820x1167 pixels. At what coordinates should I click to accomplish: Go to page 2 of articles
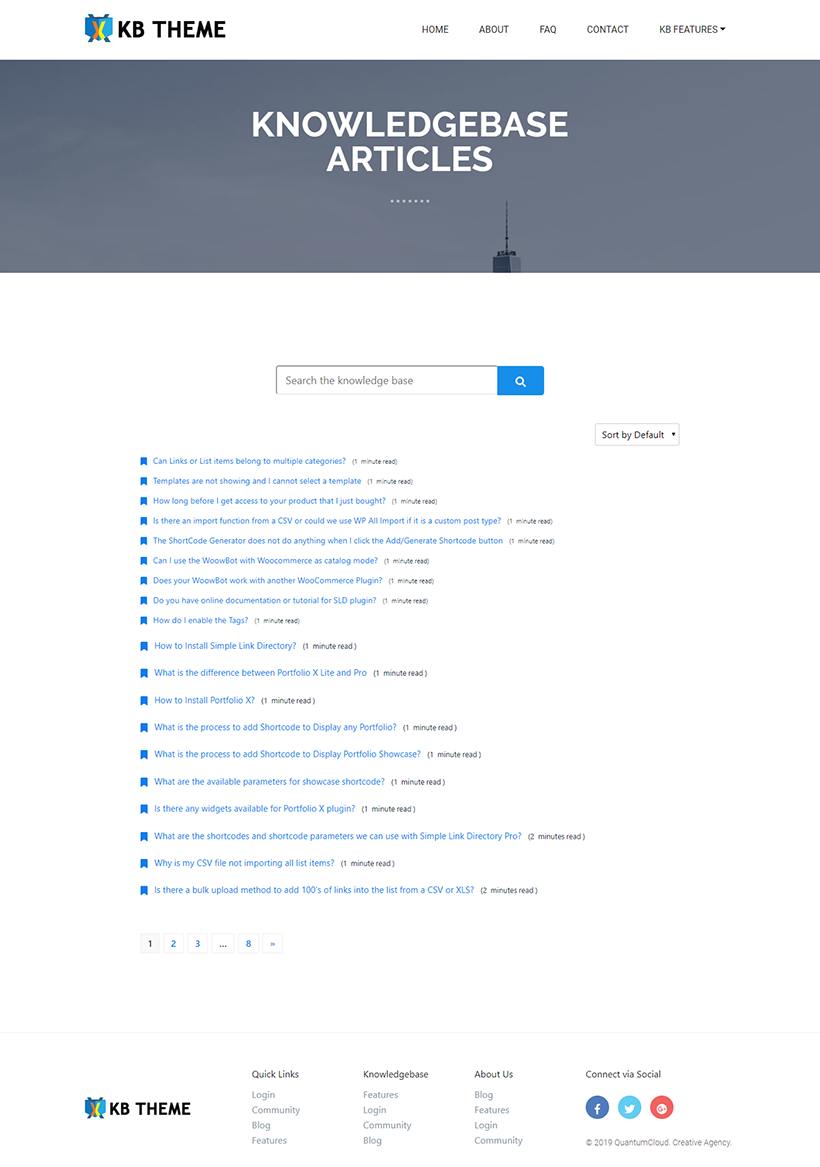tap(173, 944)
